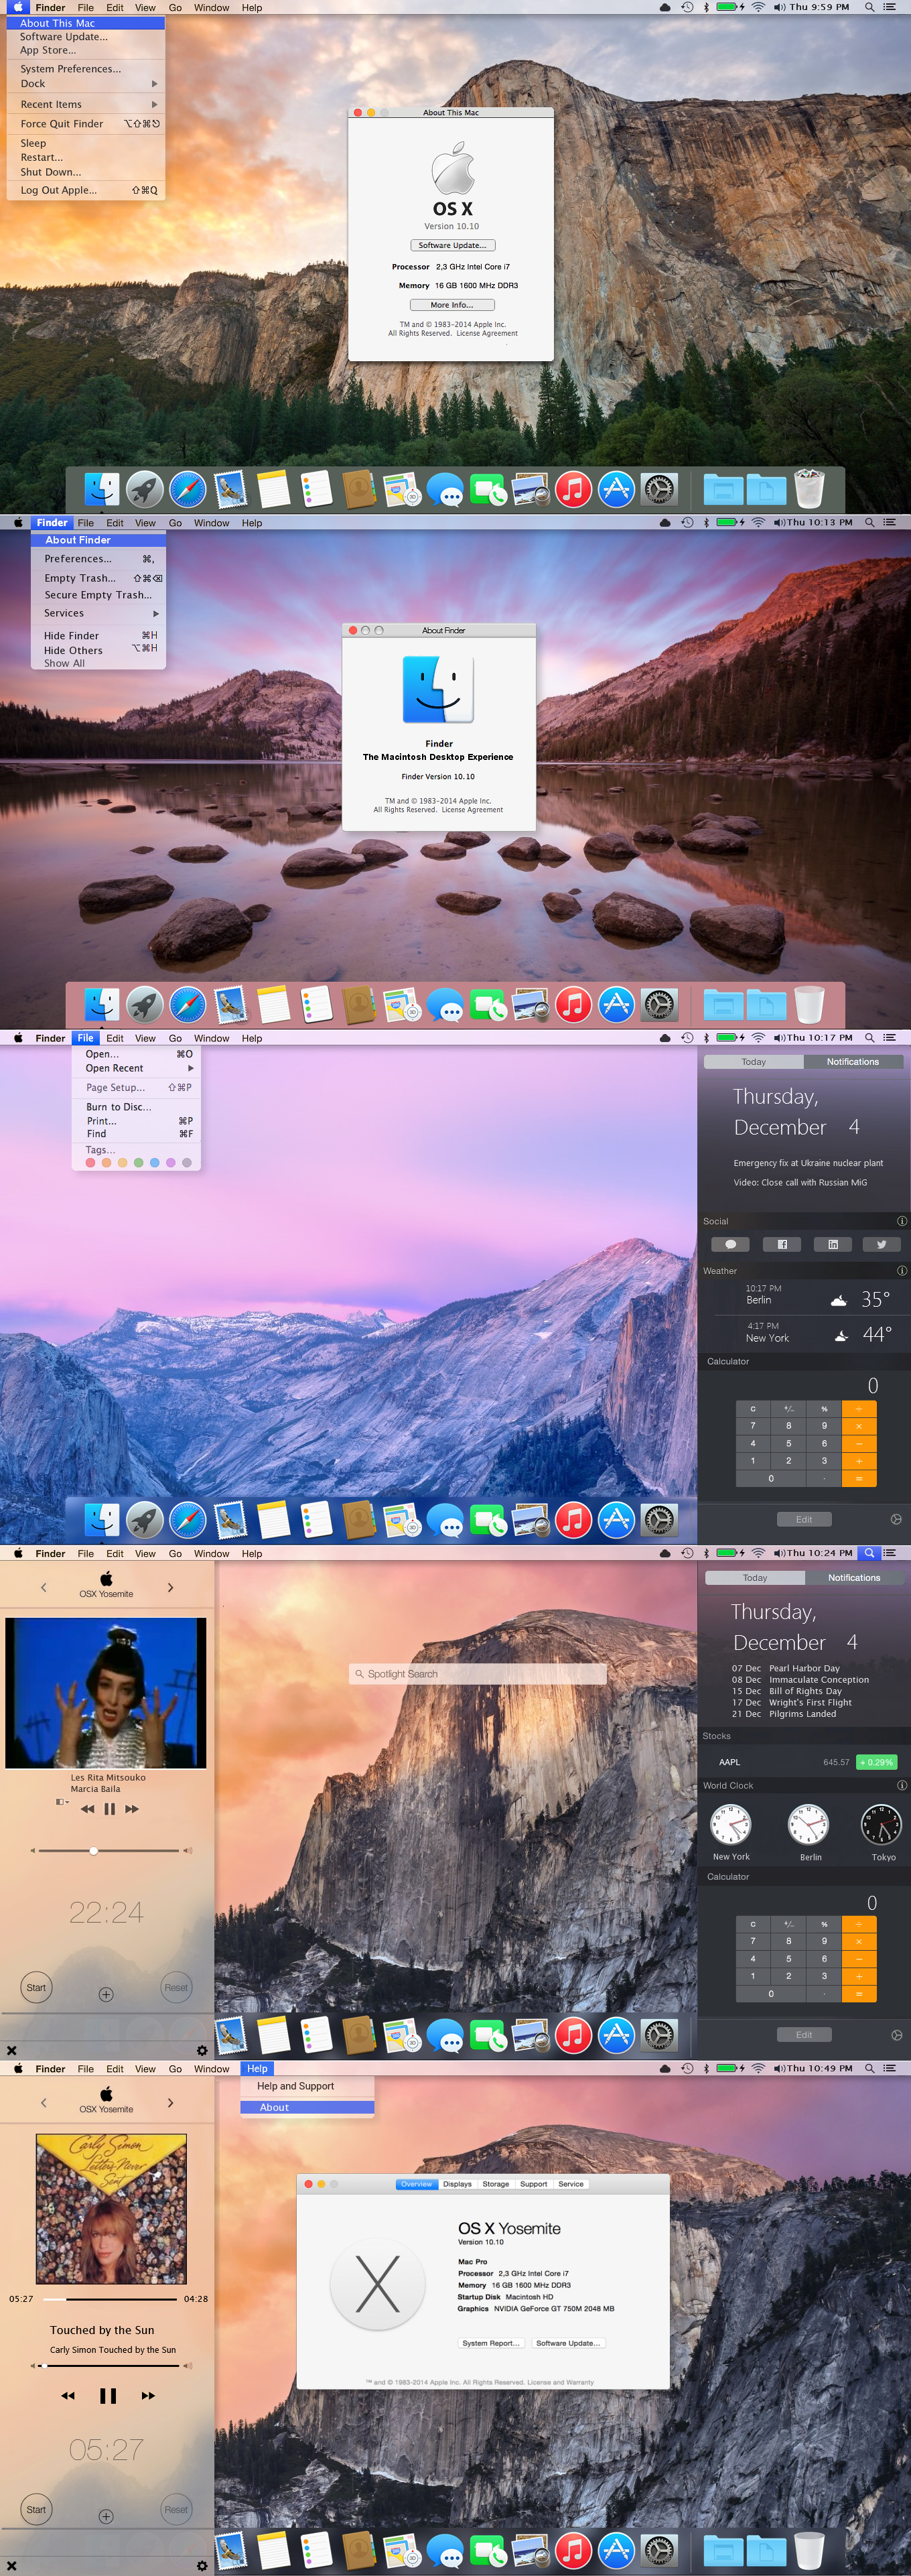The height and width of the screenshot is (2576, 911).
Task: Select the Berlin analog clock face
Action: pos(809,1825)
